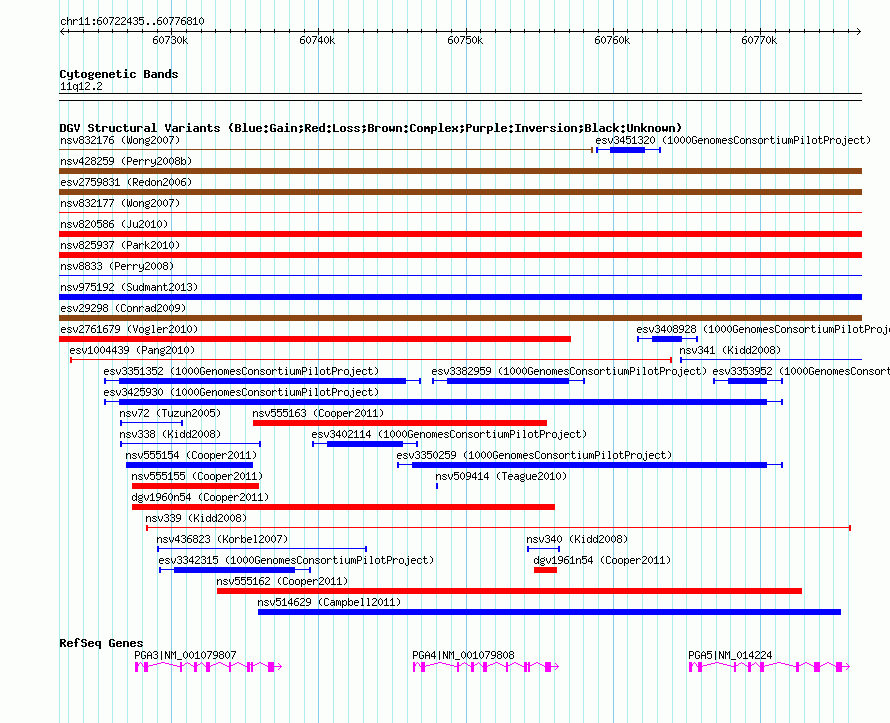The height and width of the screenshot is (723, 890).
Task: Select the nsv514629 (Campbell2011) blue bar
Action: [549, 612]
